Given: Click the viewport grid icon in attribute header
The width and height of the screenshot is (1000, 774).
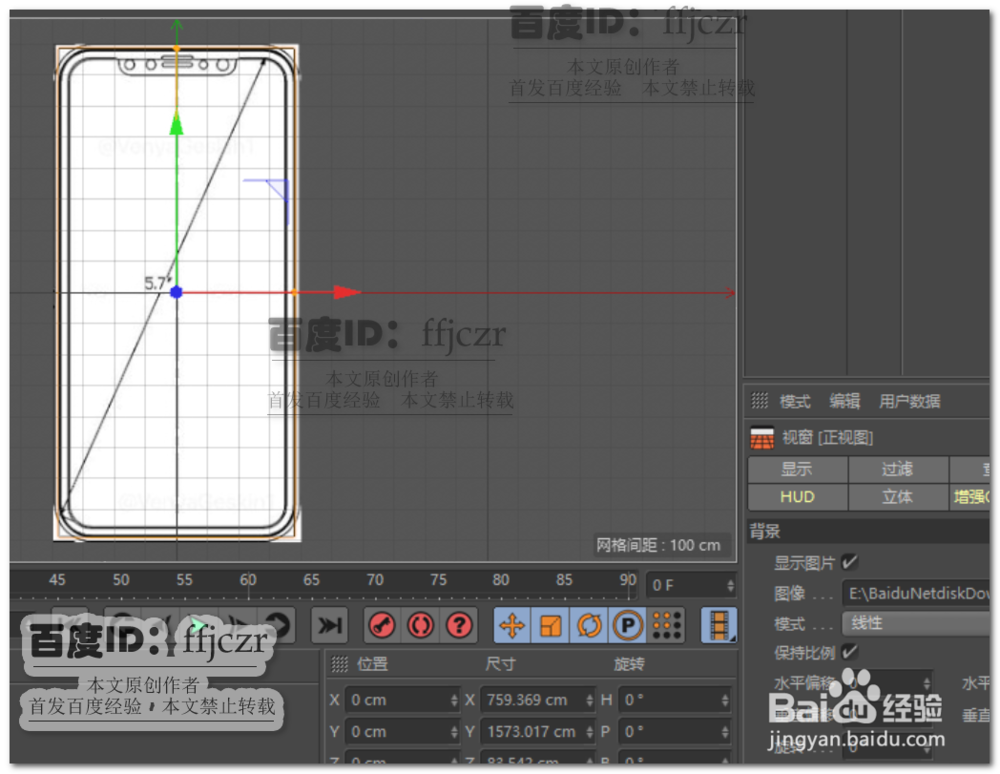Looking at the screenshot, I should click(x=762, y=438).
